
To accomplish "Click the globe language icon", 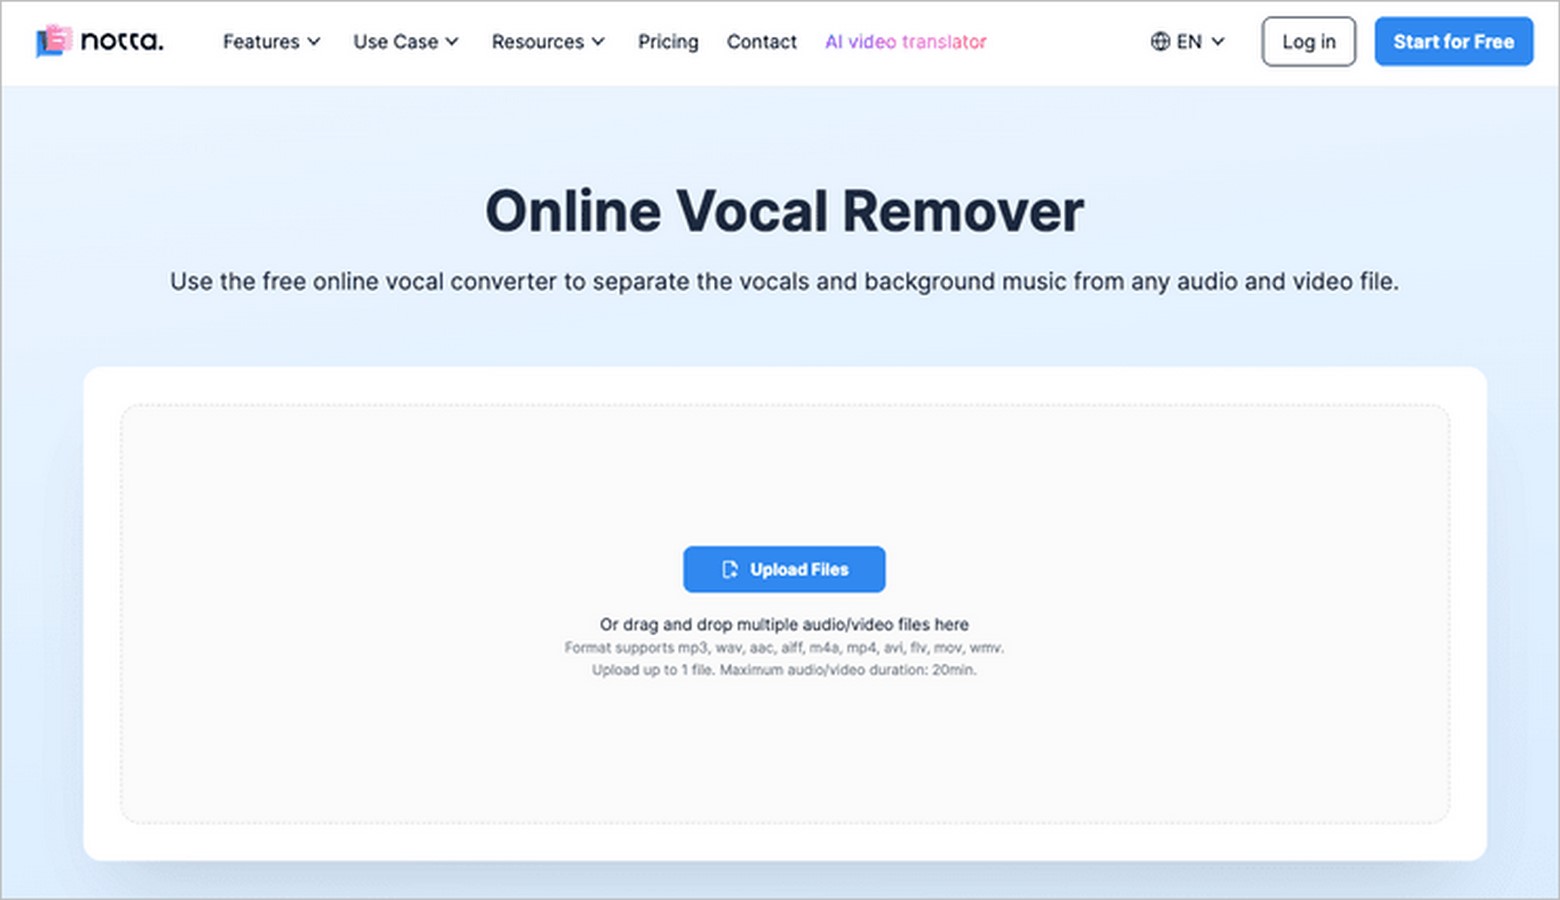I will tap(1160, 42).
